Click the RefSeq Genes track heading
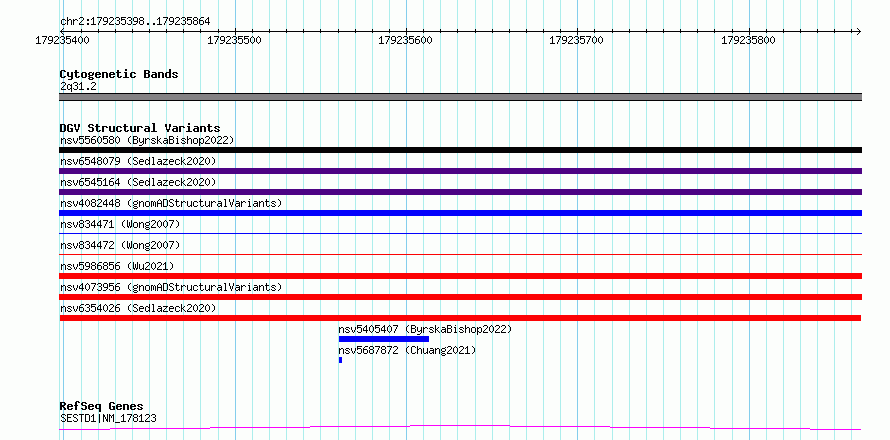 point(102,407)
